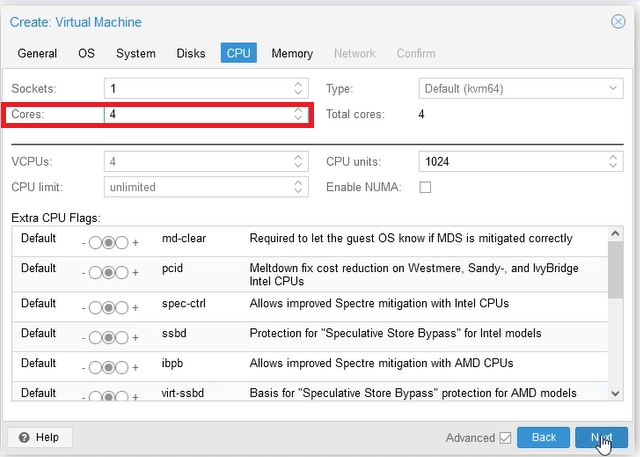Click the Cores spinner arrows
Screen dimensions: 640x457
pos(298,115)
